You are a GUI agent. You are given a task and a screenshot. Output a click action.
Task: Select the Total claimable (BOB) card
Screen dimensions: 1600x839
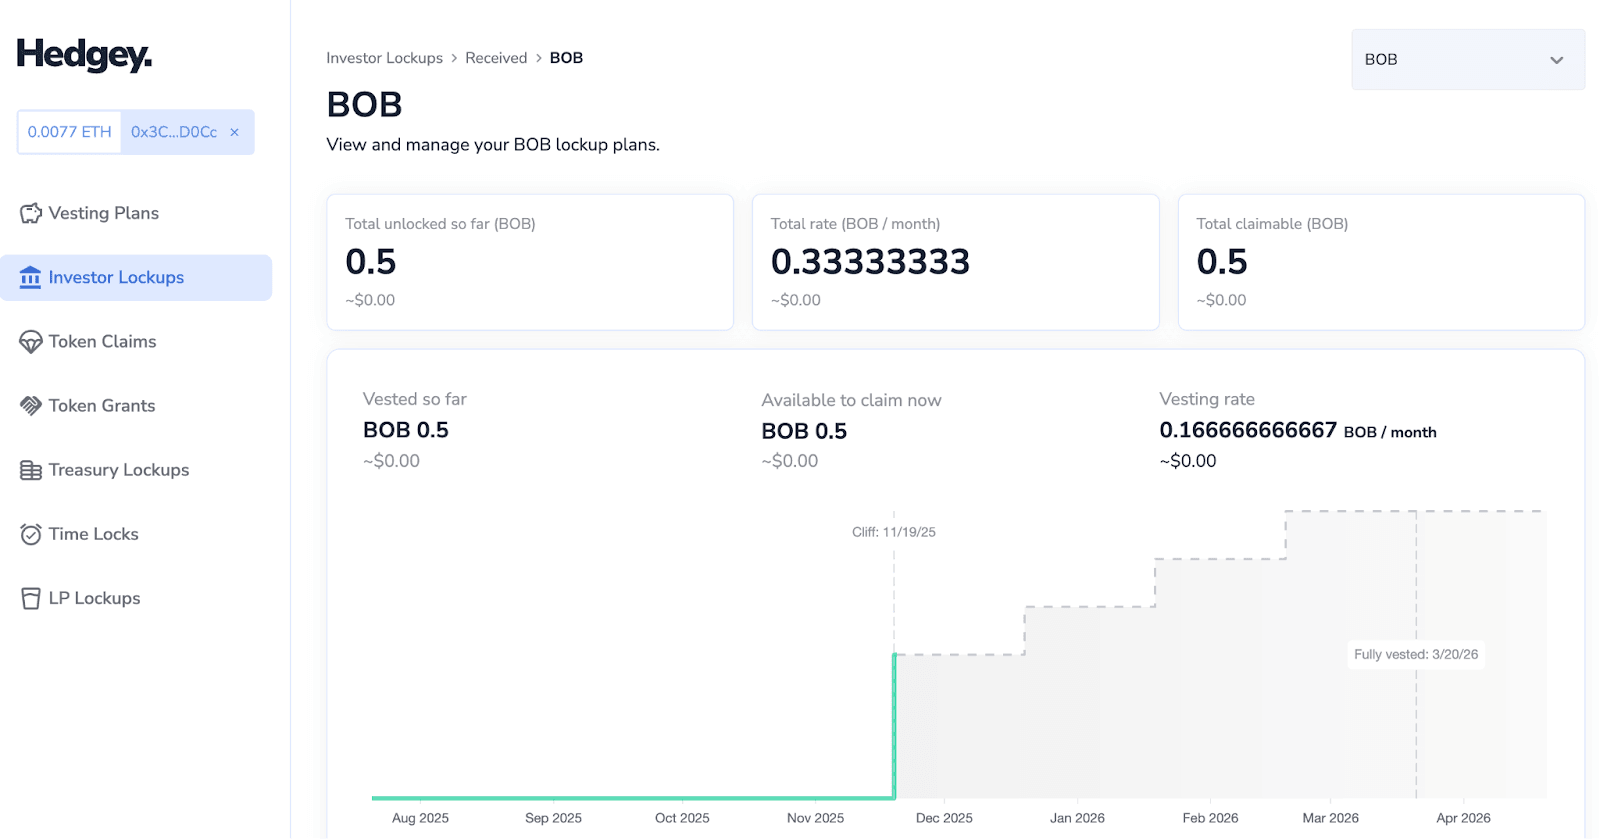pyautogui.click(x=1380, y=262)
